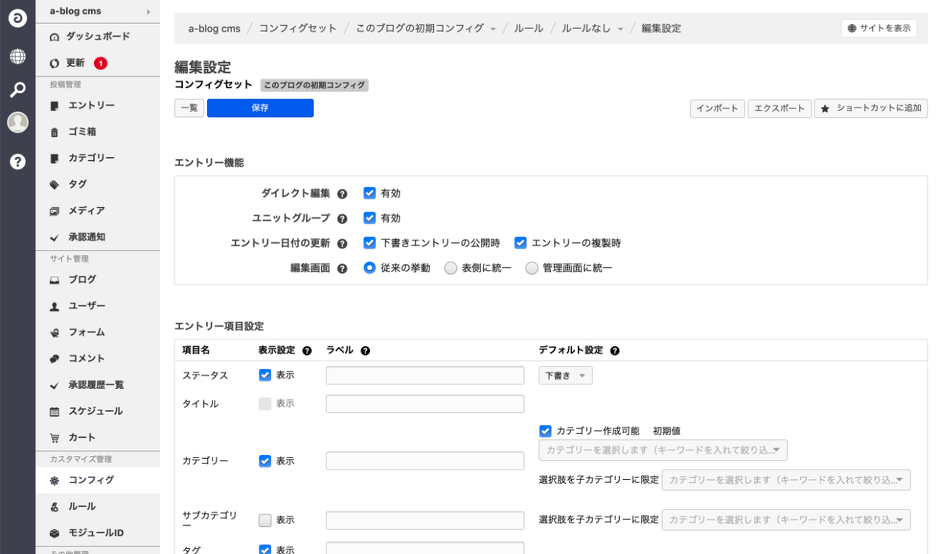Open 承認履歴一覧 in sidebar

(98, 386)
